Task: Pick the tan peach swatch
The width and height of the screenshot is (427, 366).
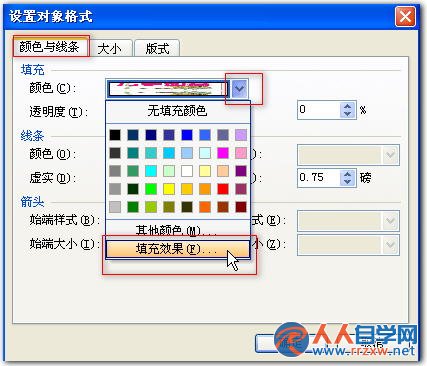Action: [223, 171]
